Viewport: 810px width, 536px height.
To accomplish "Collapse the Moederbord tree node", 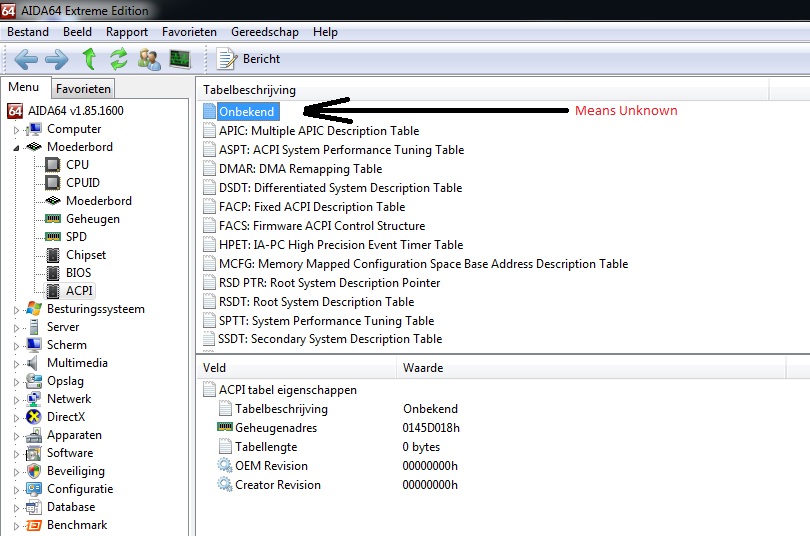I will [16, 148].
